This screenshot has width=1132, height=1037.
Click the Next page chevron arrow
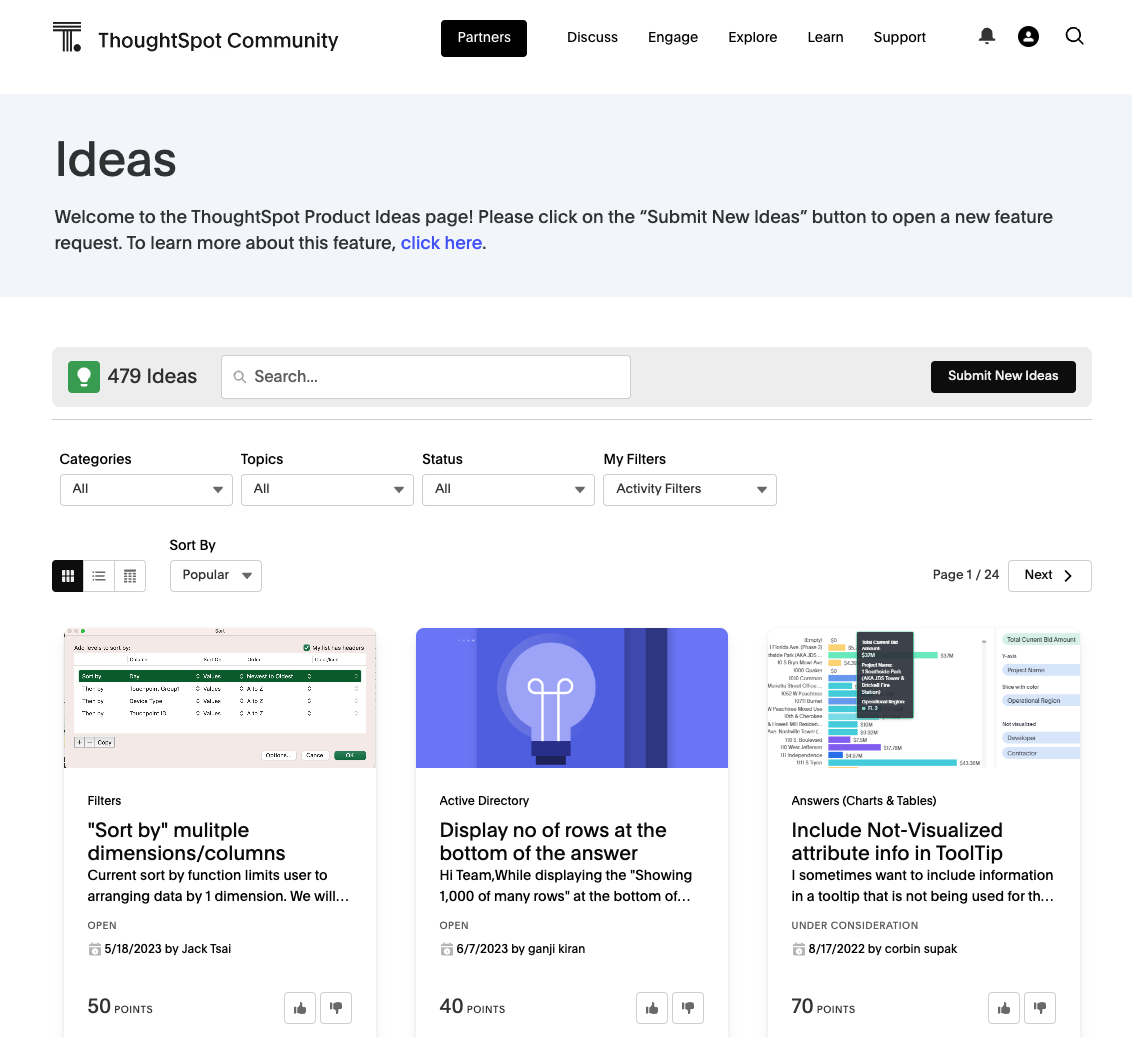point(1068,576)
